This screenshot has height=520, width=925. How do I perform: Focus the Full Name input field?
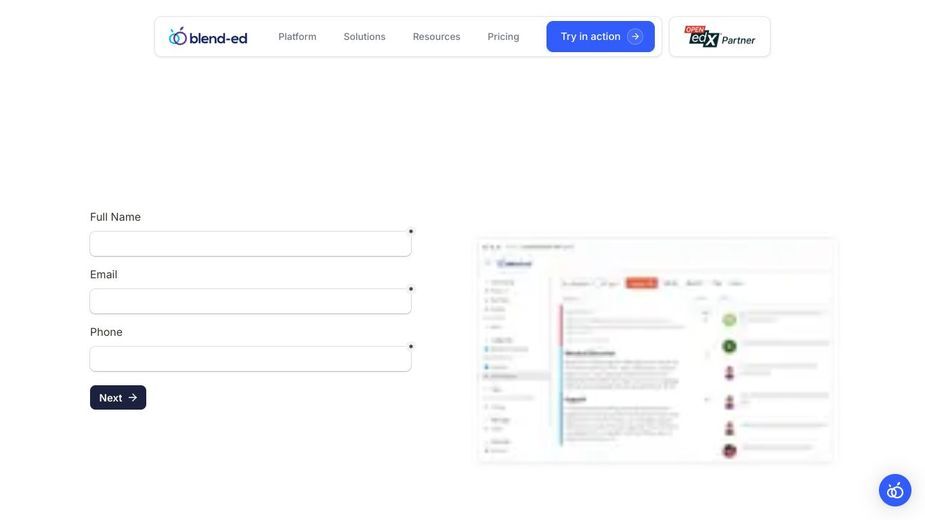(x=250, y=244)
